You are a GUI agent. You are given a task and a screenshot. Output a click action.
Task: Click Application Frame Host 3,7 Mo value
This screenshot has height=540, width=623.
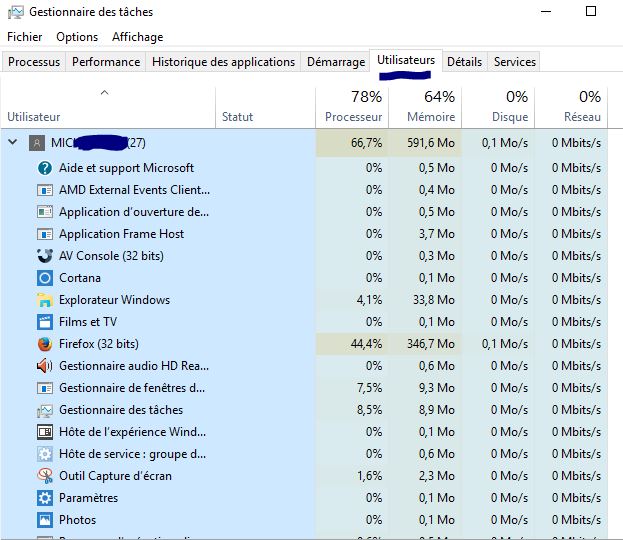pos(437,234)
